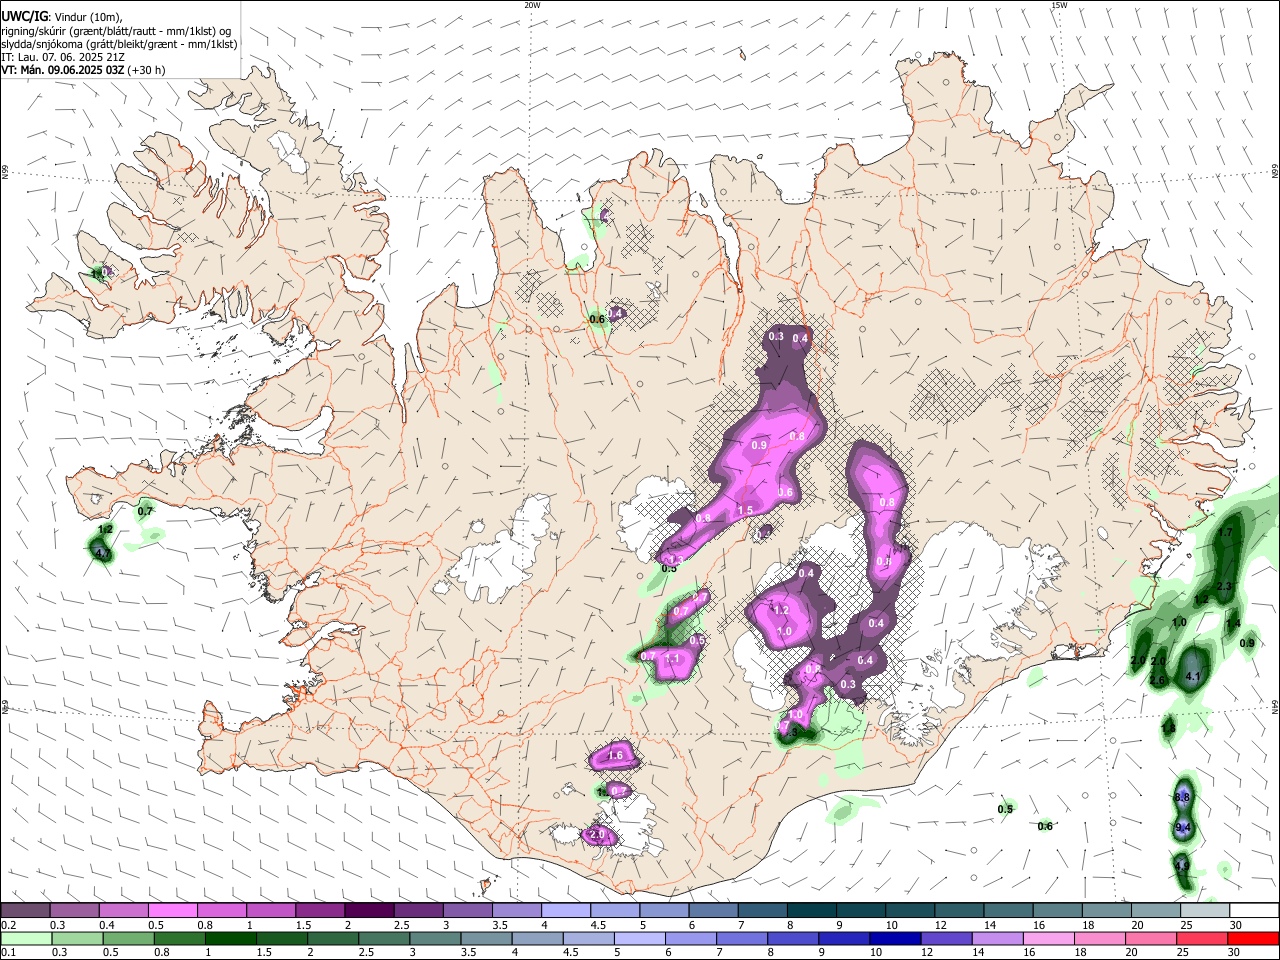The height and width of the screenshot is (960, 1280).
Task: Select the pale gray 25–30 upper scale swatch
Action: click(x=1205, y=911)
